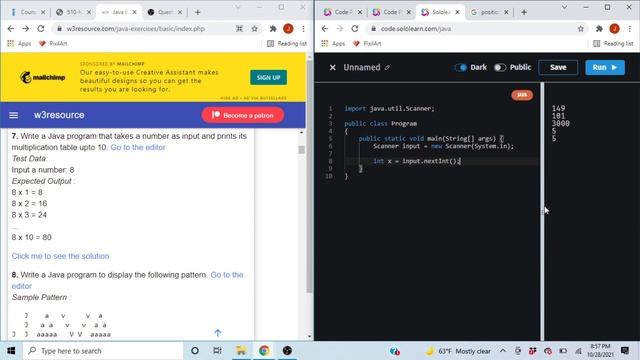Image resolution: width=640 pixels, height=360 pixels.
Task: Click the code.sololearn.com address bar
Action: point(416,29)
